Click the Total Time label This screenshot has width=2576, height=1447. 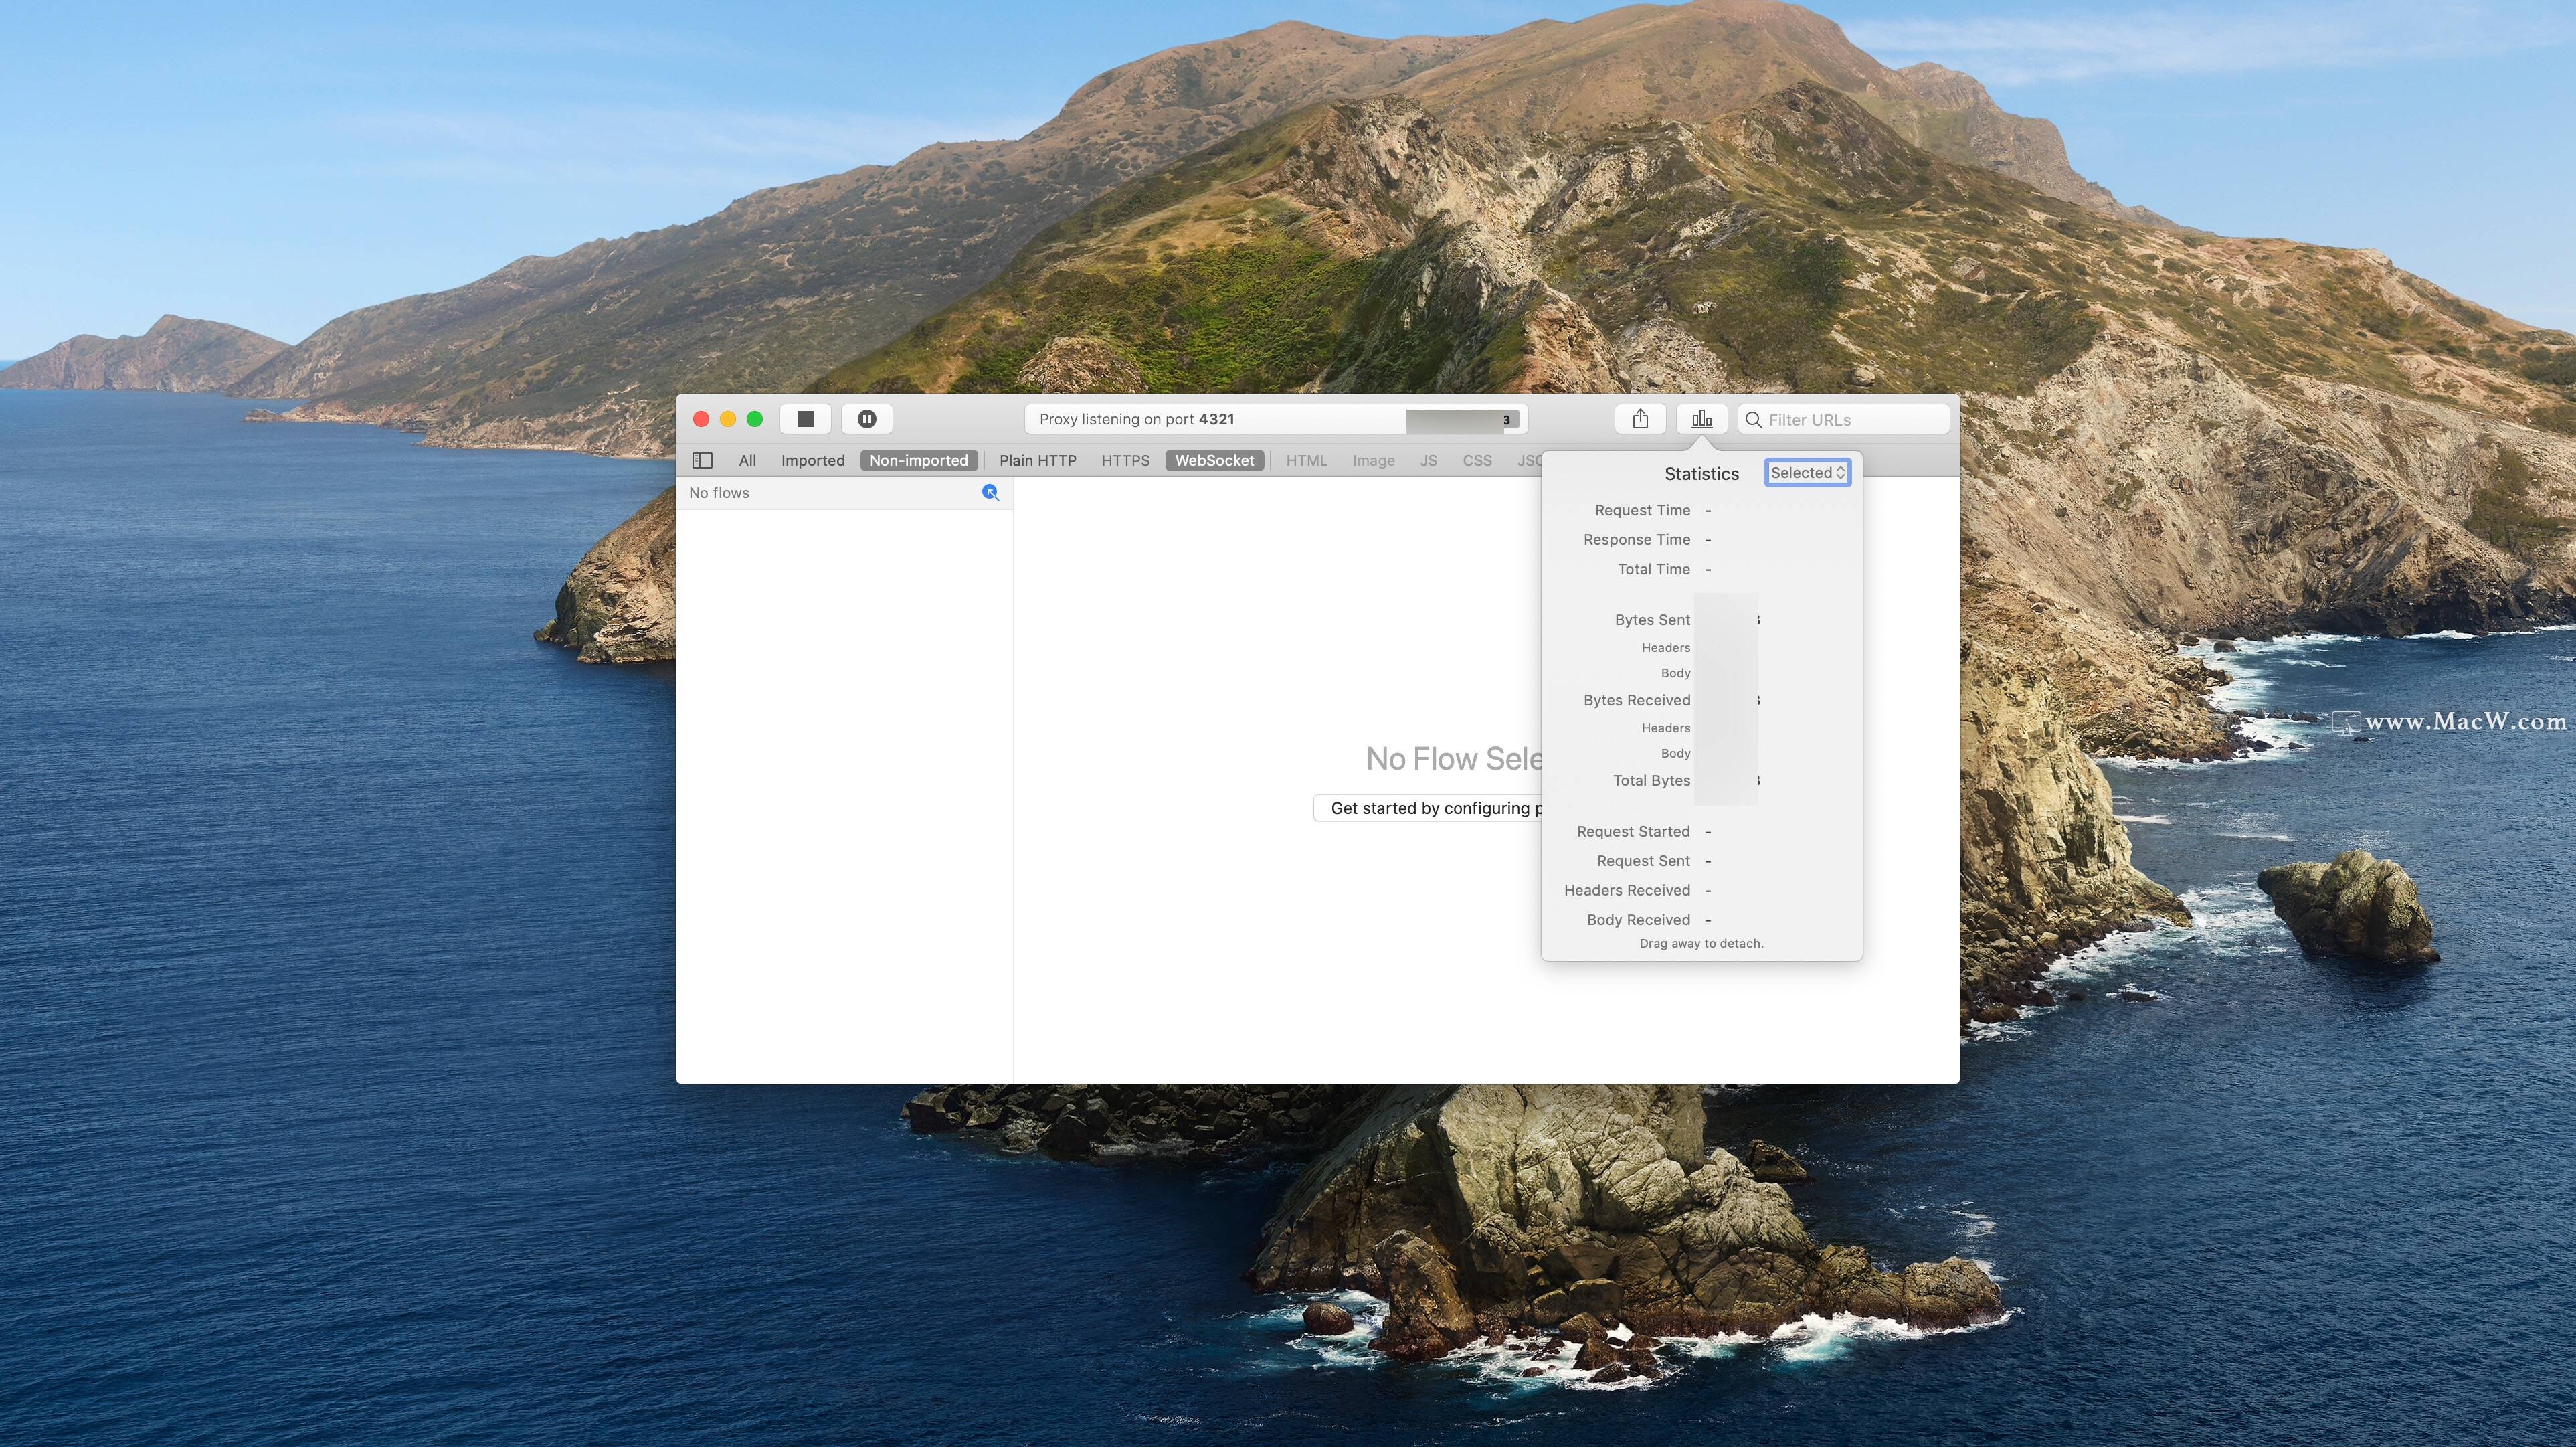1653,569
